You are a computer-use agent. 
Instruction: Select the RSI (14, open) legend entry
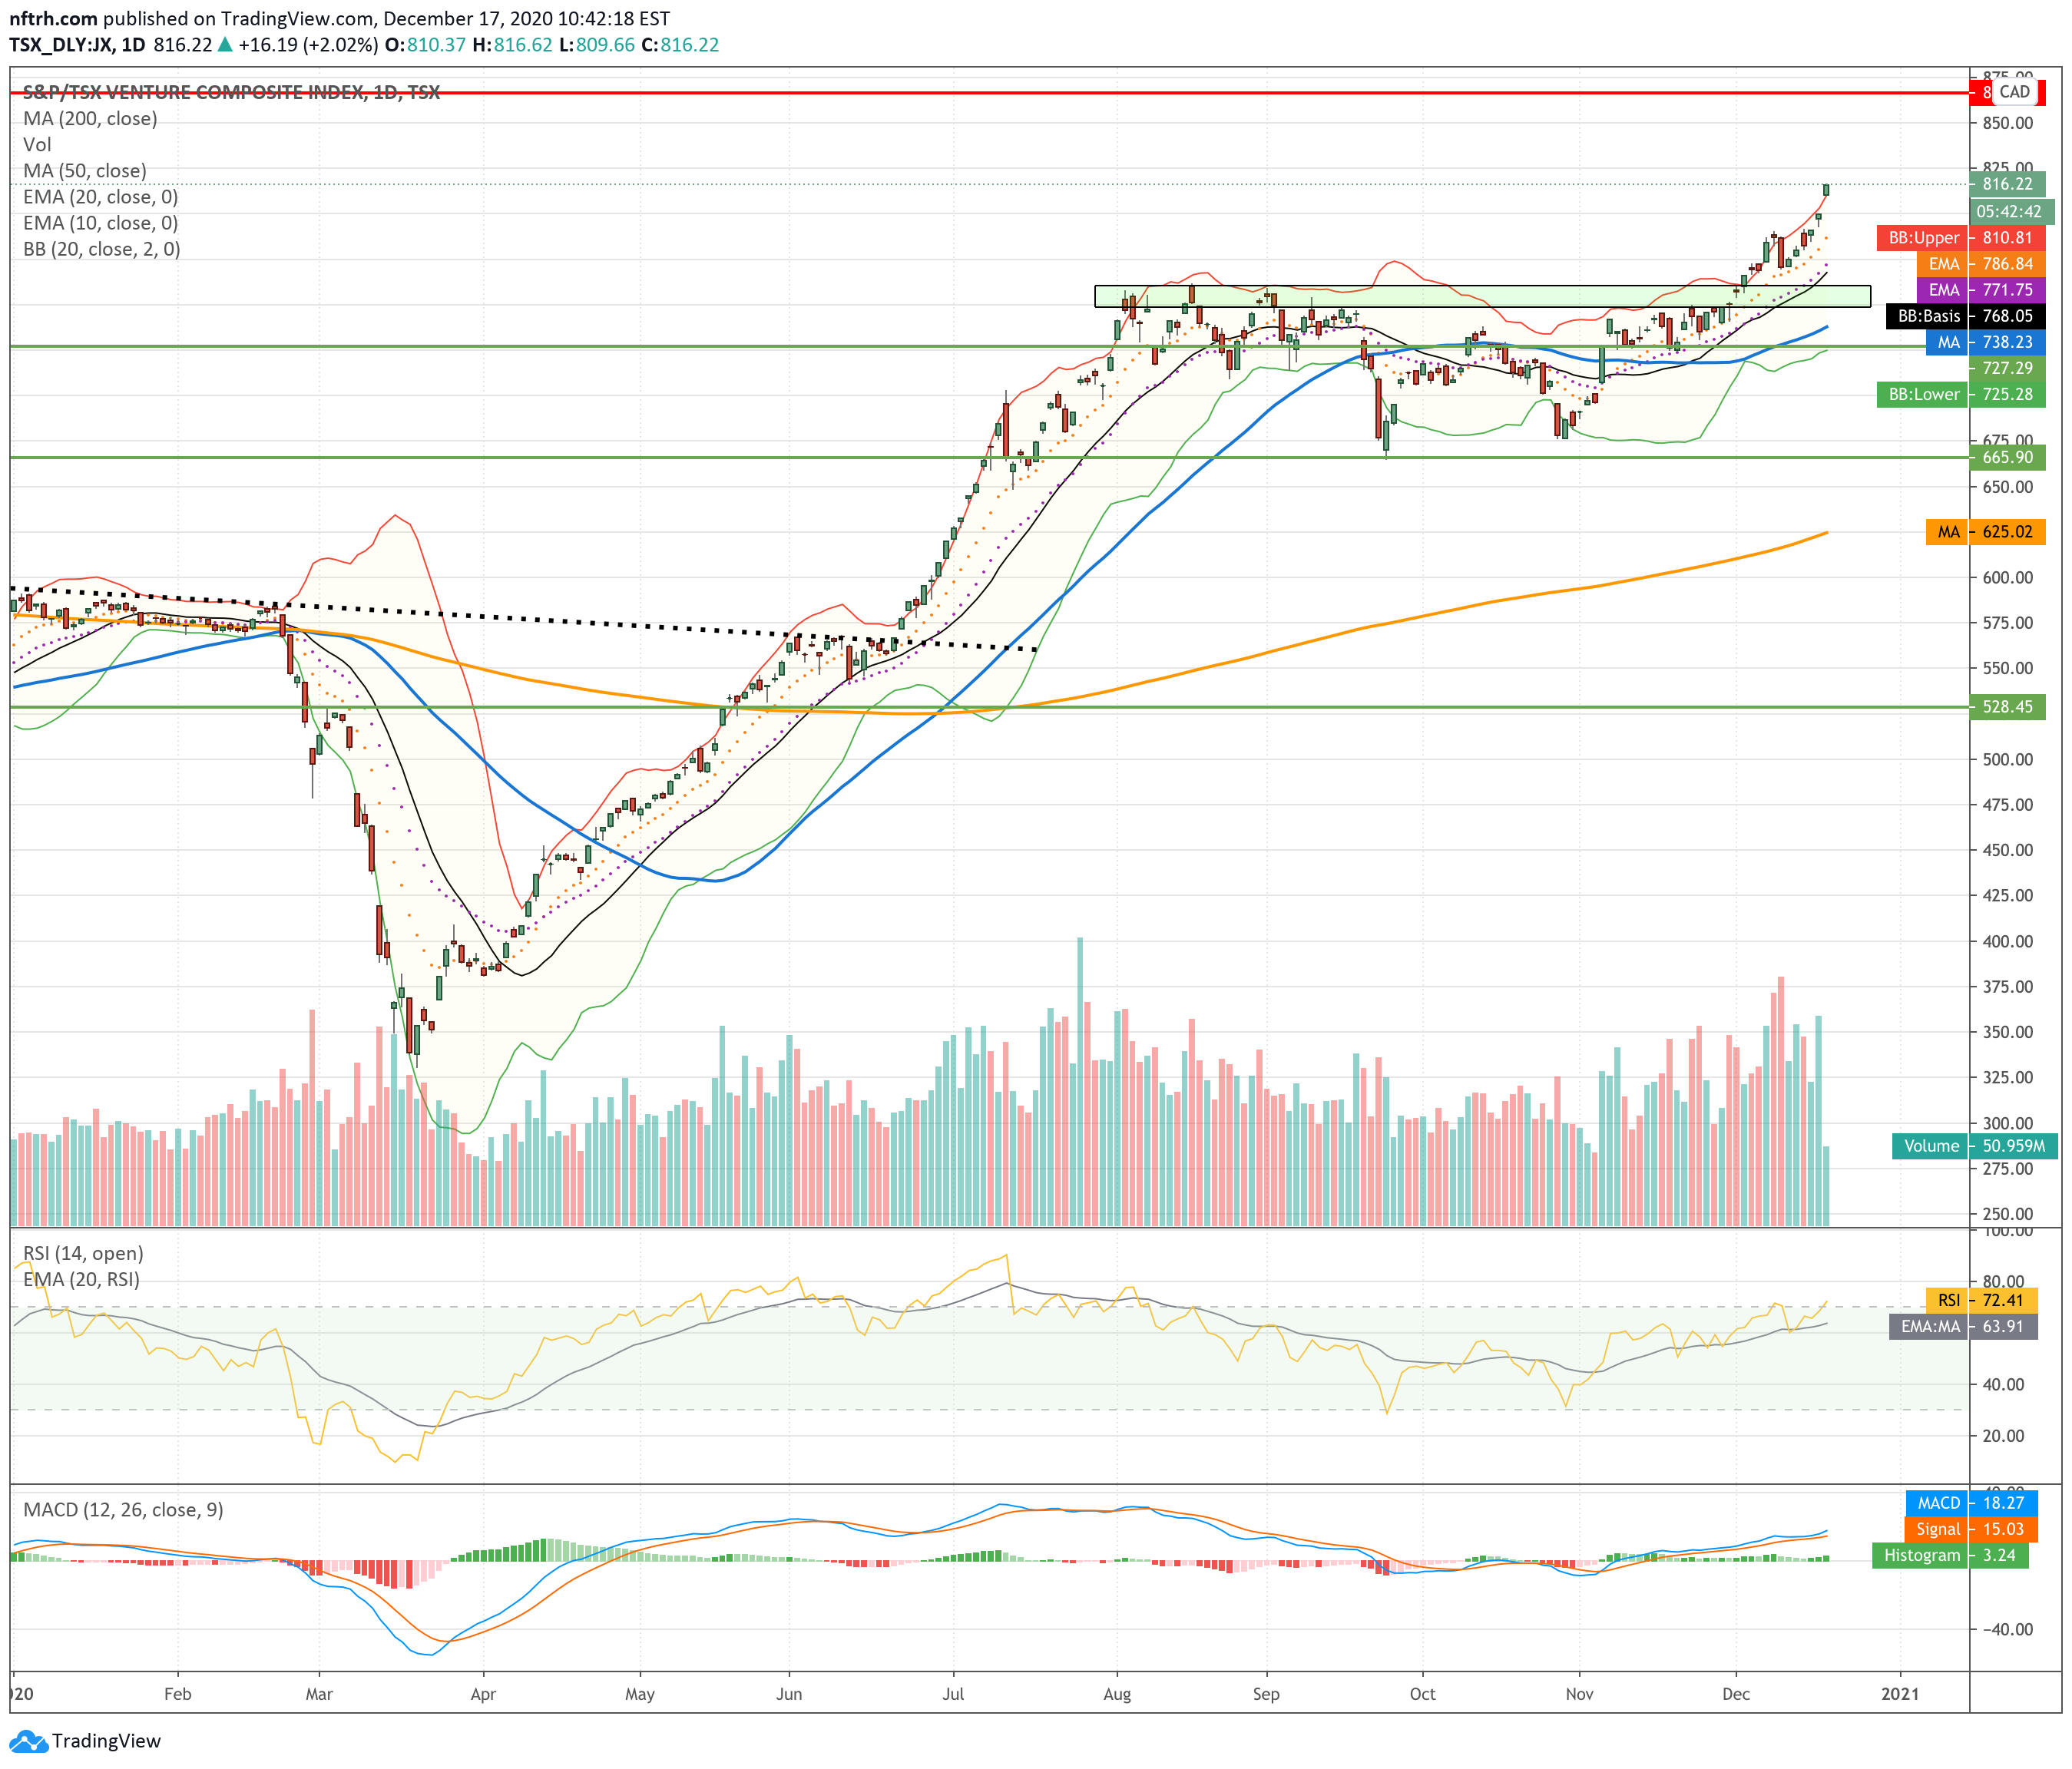pos(83,1253)
